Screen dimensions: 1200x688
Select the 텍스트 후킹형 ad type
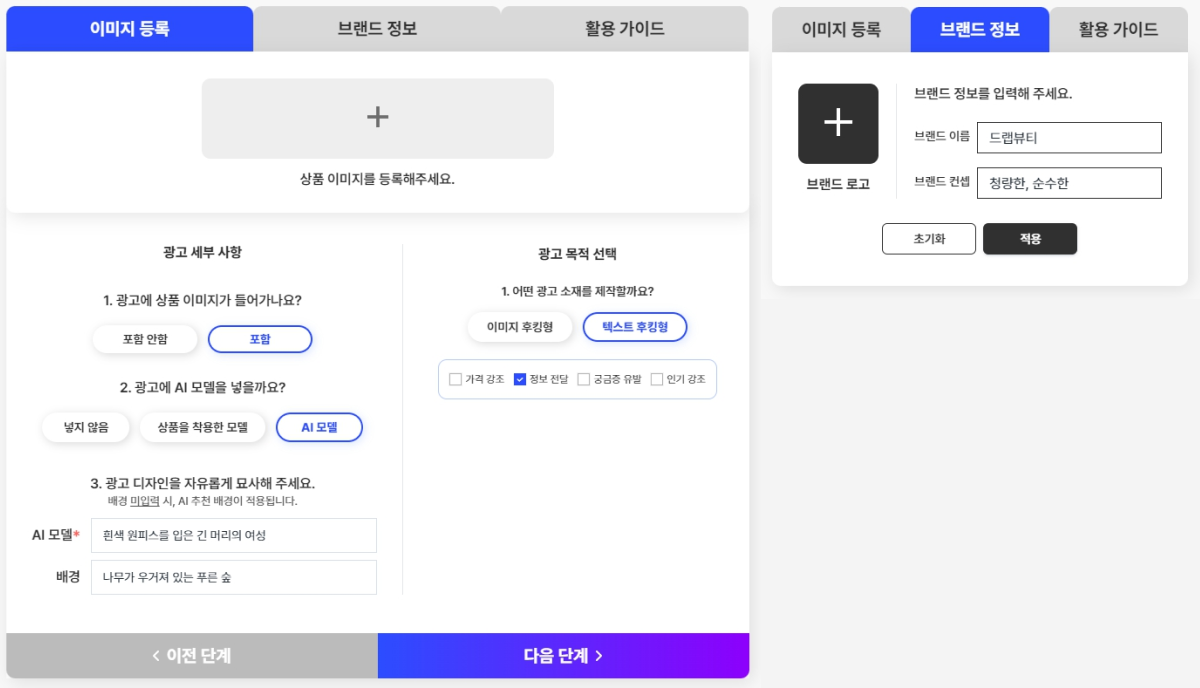click(x=636, y=326)
